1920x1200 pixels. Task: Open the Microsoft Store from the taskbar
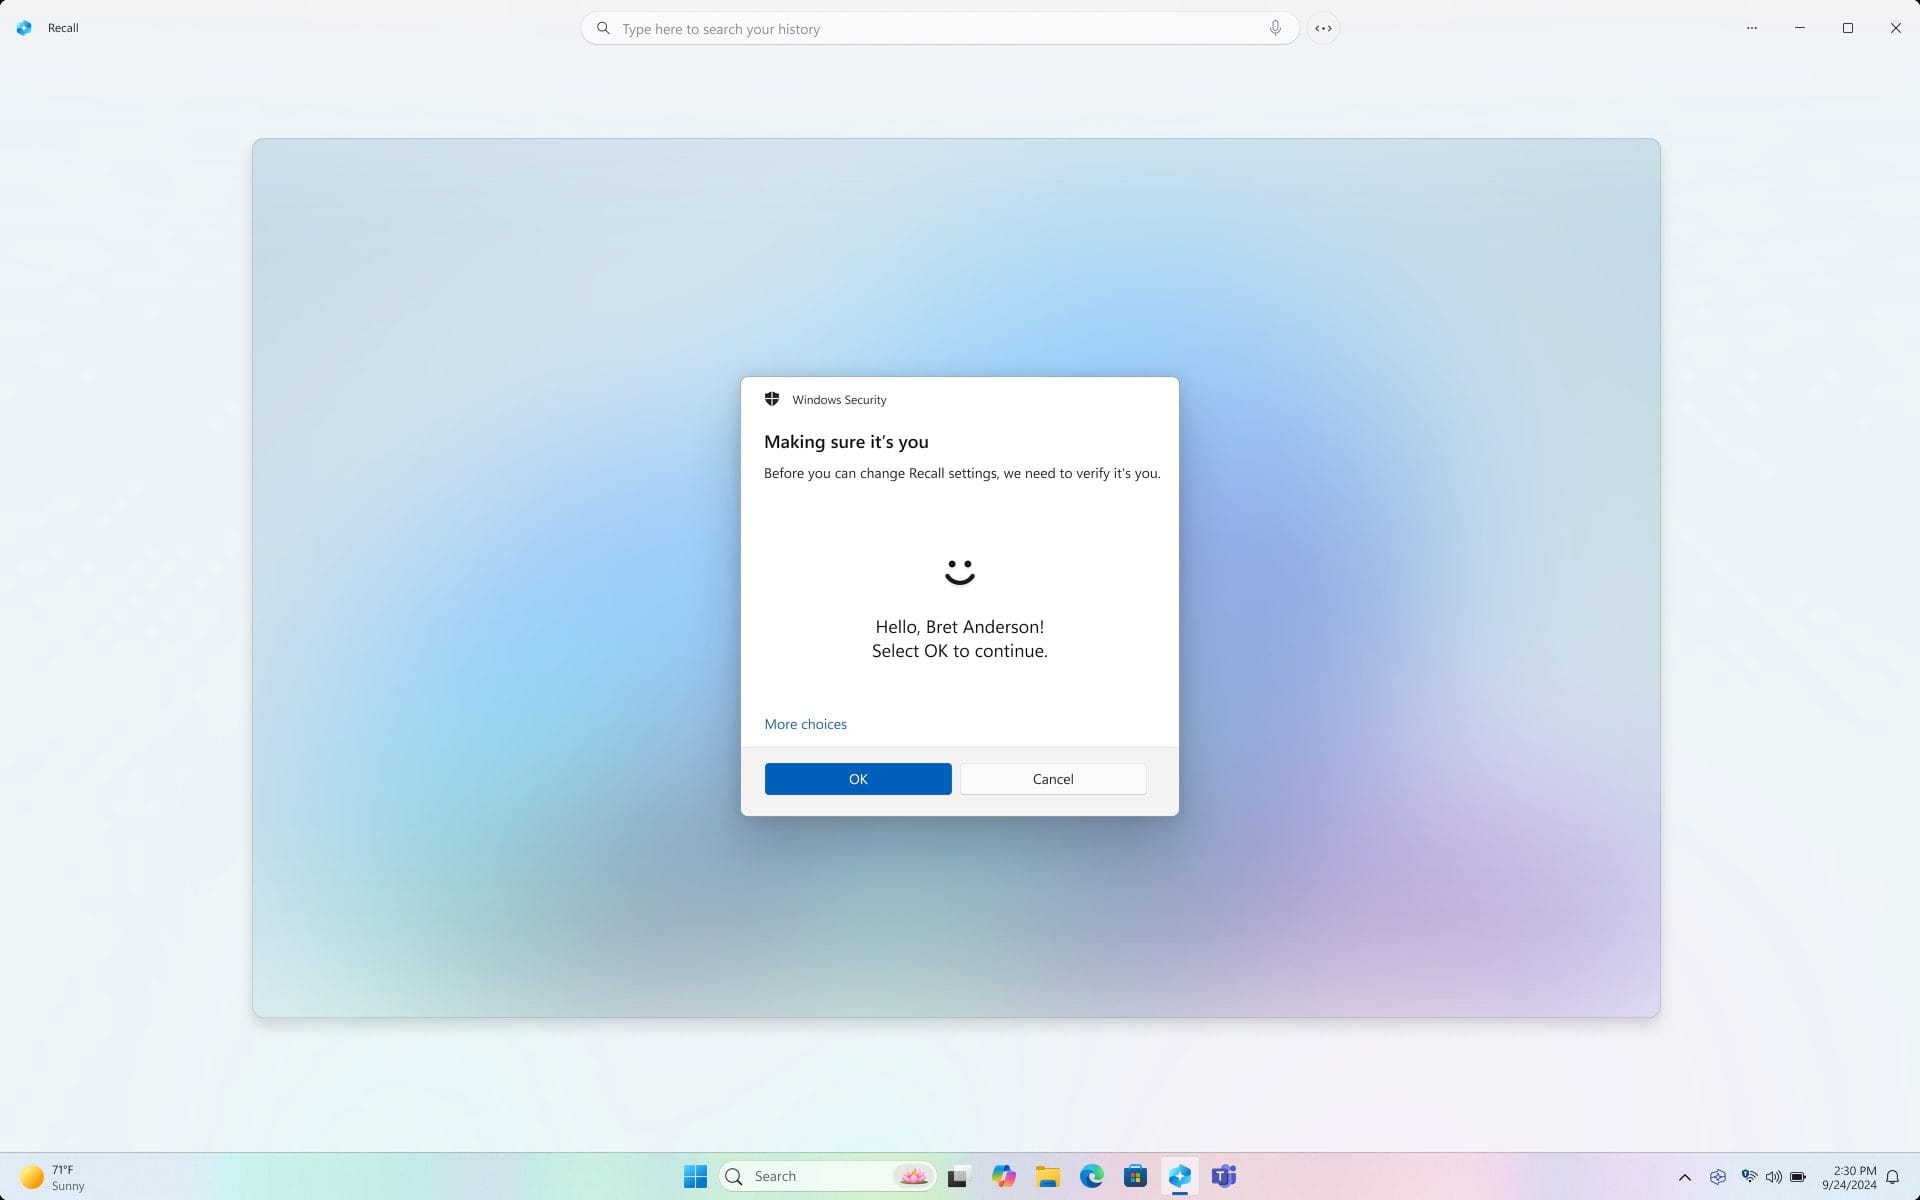pyautogui.click(x=1135, y=1176)
